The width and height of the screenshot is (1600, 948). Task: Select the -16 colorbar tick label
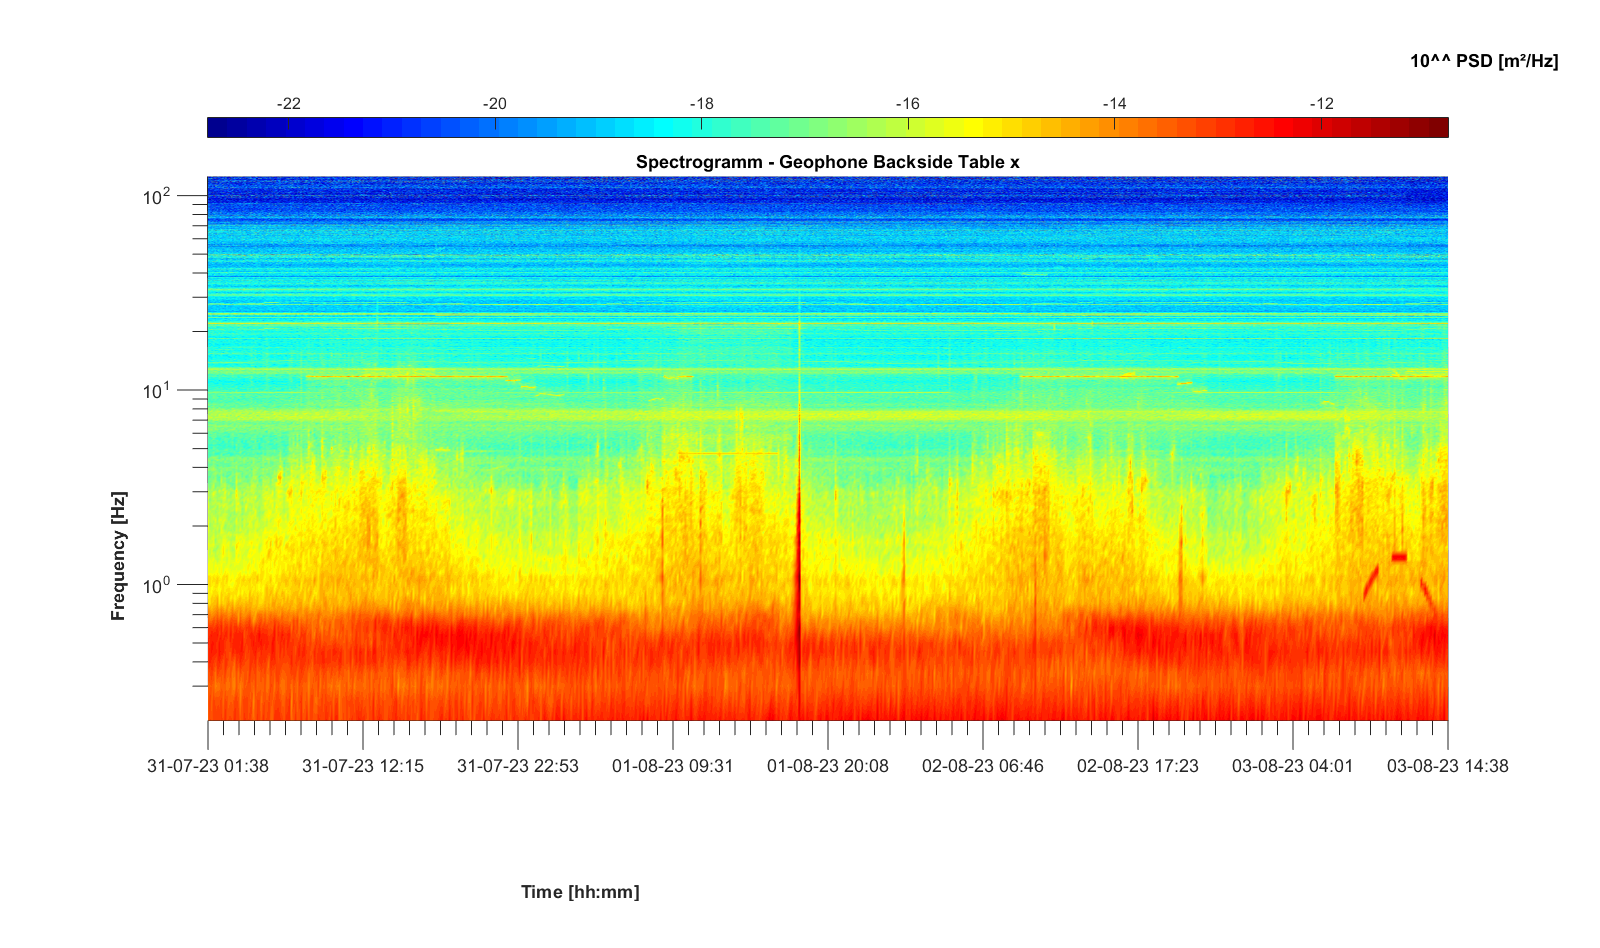click(x=907, y=104)
